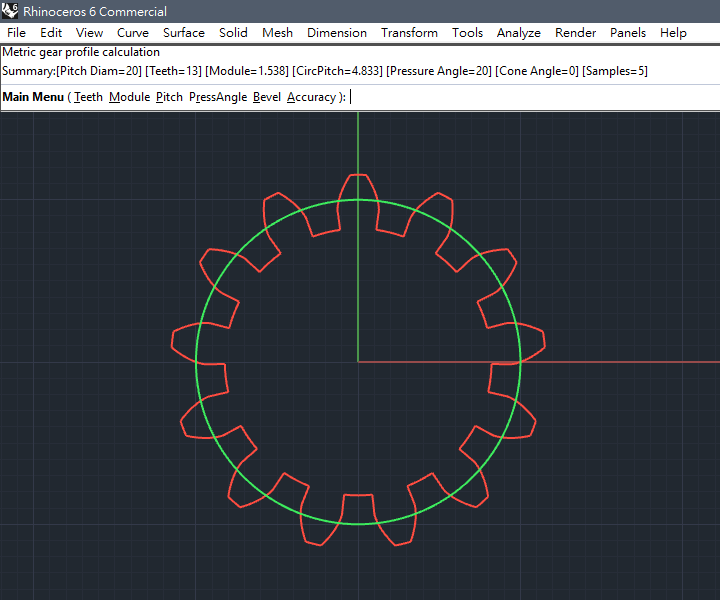The height and width of the screenshot is (600, 720).
Task: Choose the Teeth command option
Action: [89, 97]
